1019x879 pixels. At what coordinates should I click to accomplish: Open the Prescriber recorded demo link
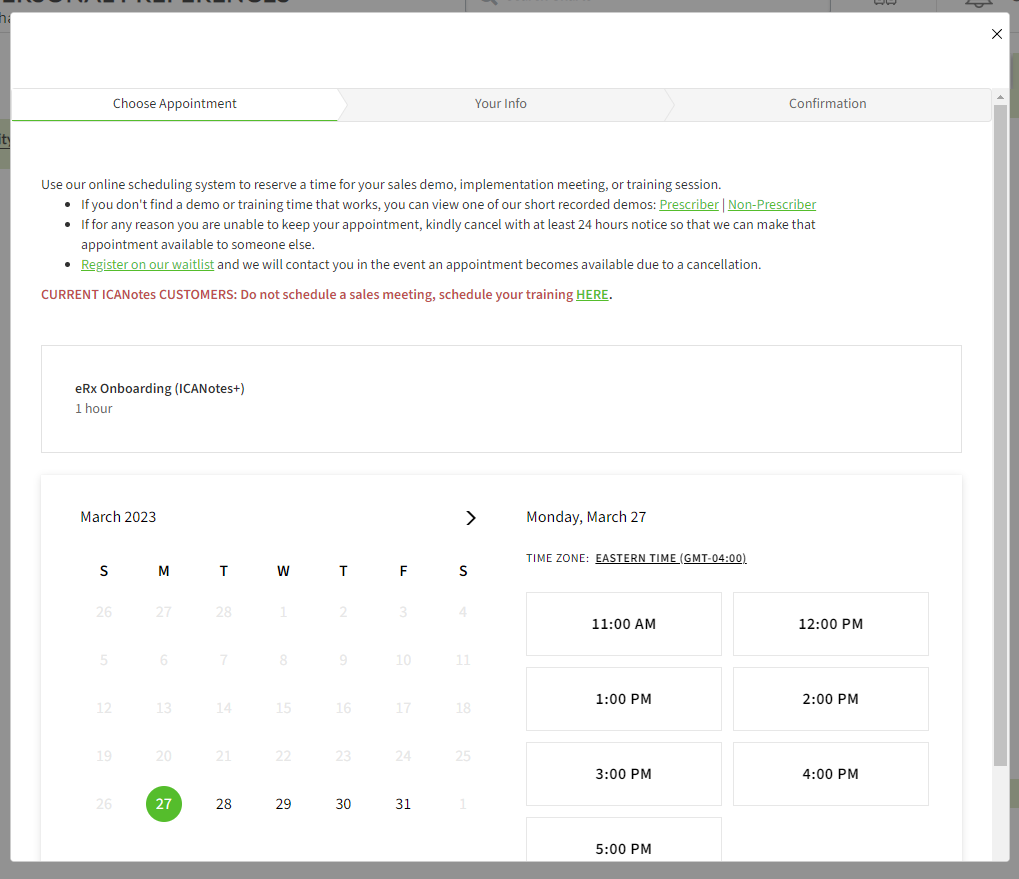pos(689,205)
